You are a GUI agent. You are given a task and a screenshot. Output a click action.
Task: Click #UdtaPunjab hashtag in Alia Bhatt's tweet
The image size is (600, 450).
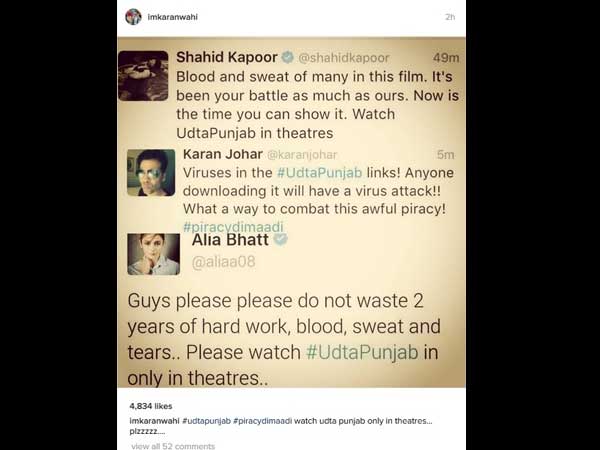pyautogui.click(x=362, y=352)
